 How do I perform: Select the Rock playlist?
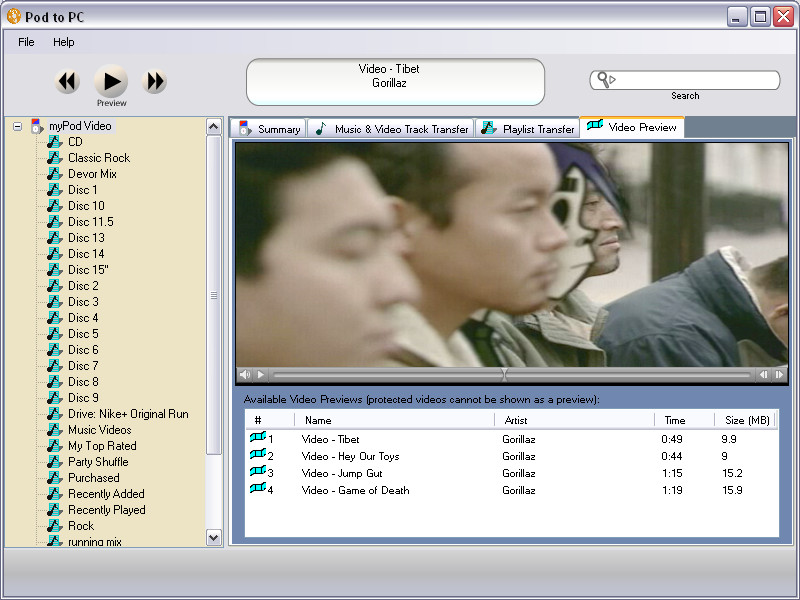(81, 526)
